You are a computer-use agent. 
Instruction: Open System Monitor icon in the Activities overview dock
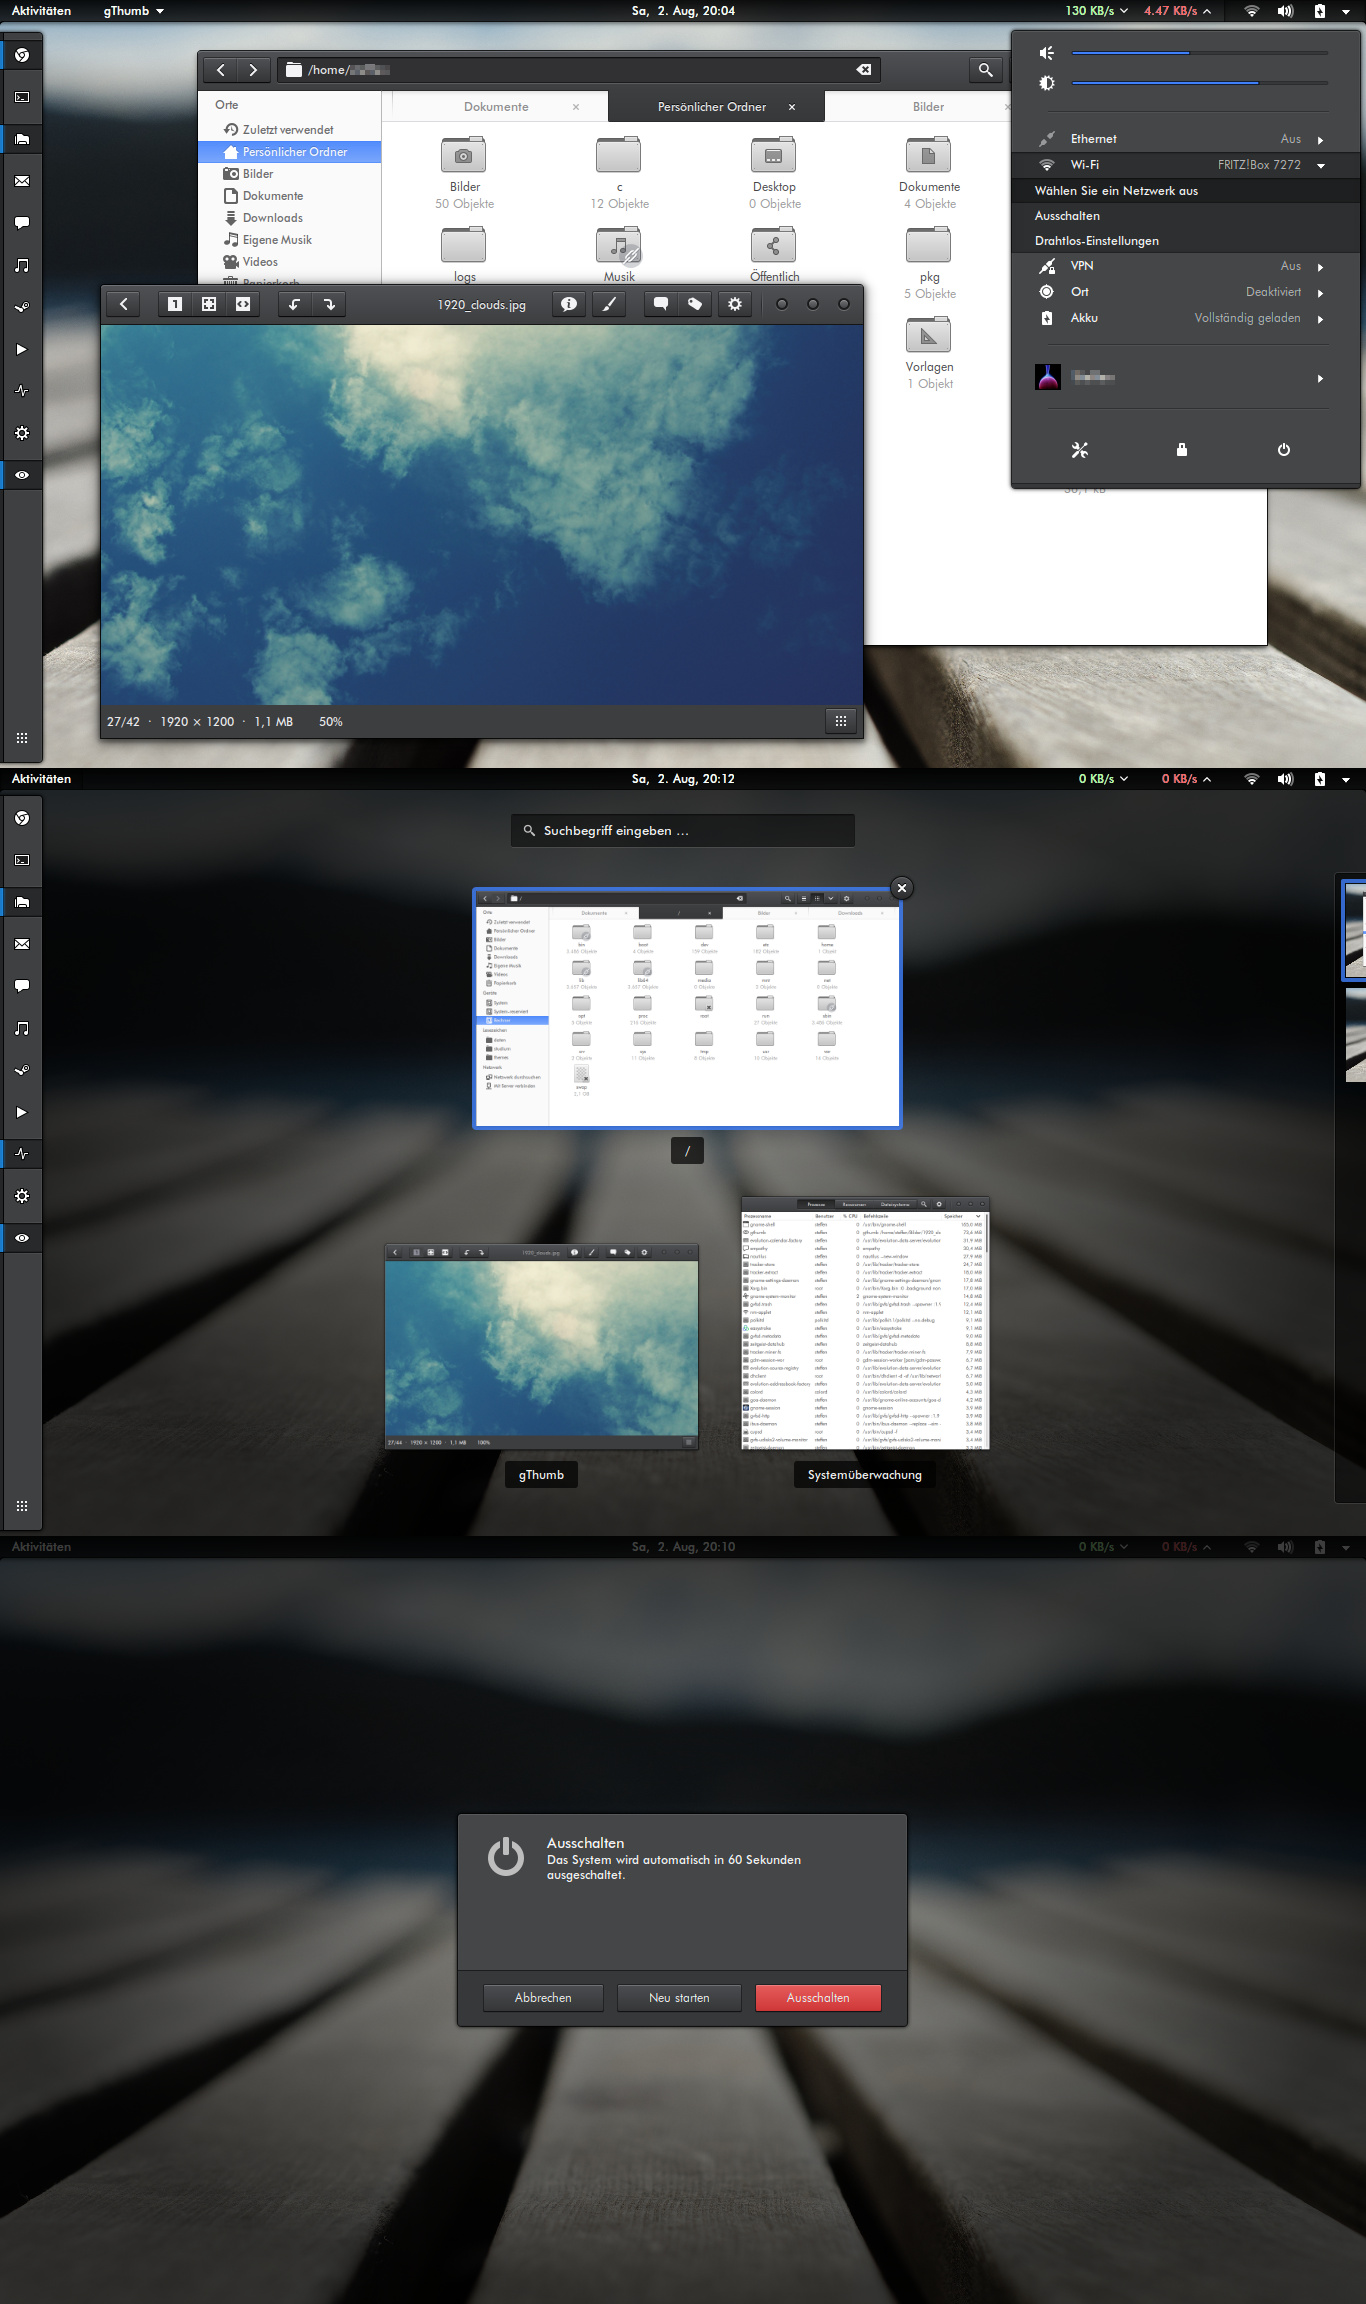click(x=22, y=1154)
